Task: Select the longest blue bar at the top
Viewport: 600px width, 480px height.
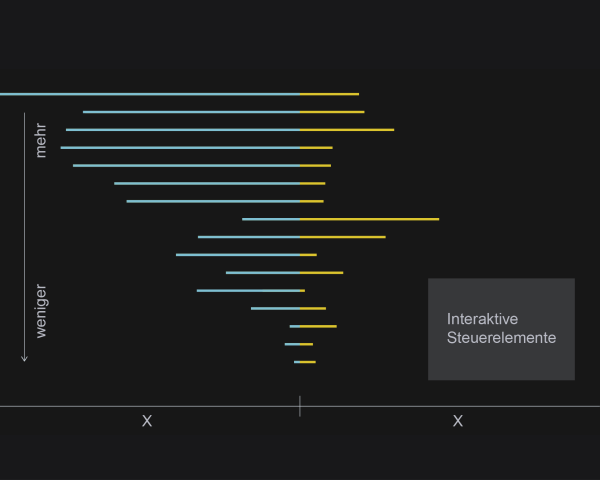Action: point(150,94)
